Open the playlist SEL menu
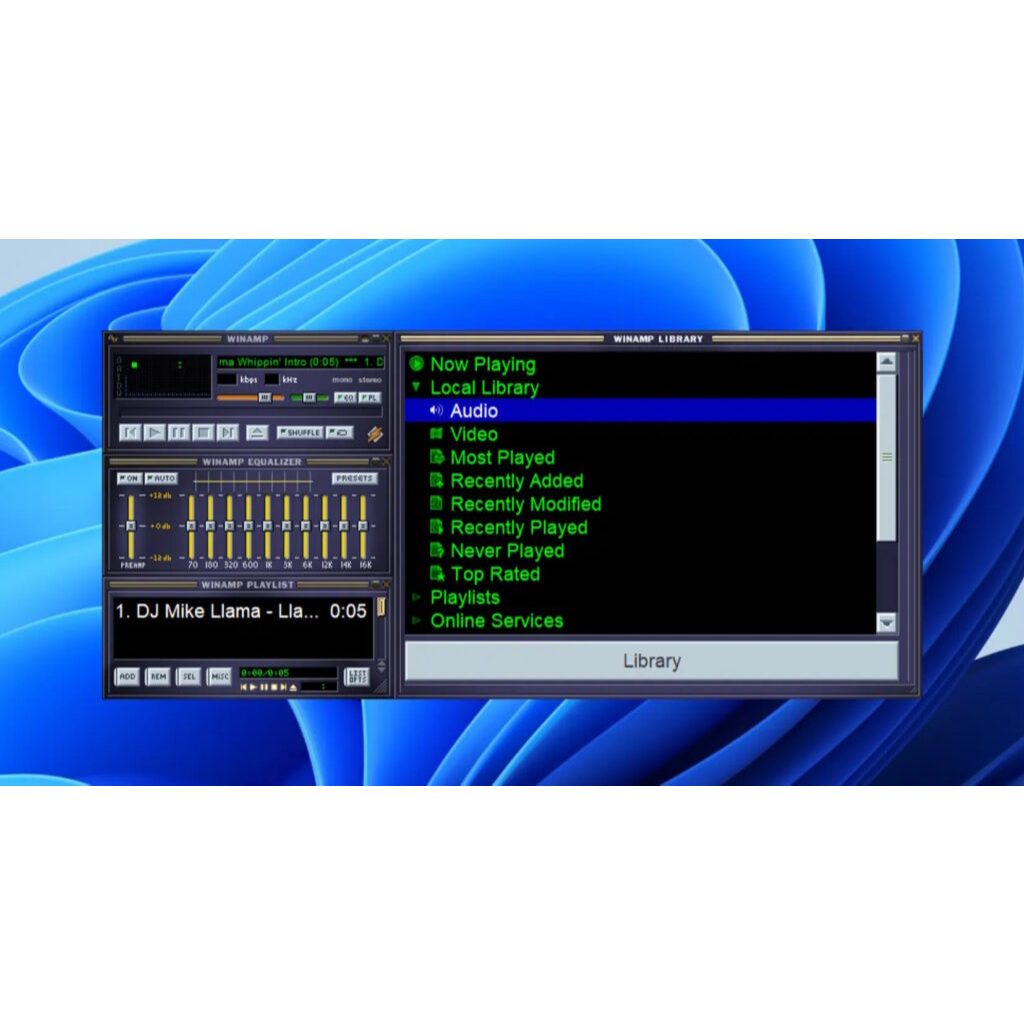The height and width of the screenshot is (1024, 1024). pos(189,677)
